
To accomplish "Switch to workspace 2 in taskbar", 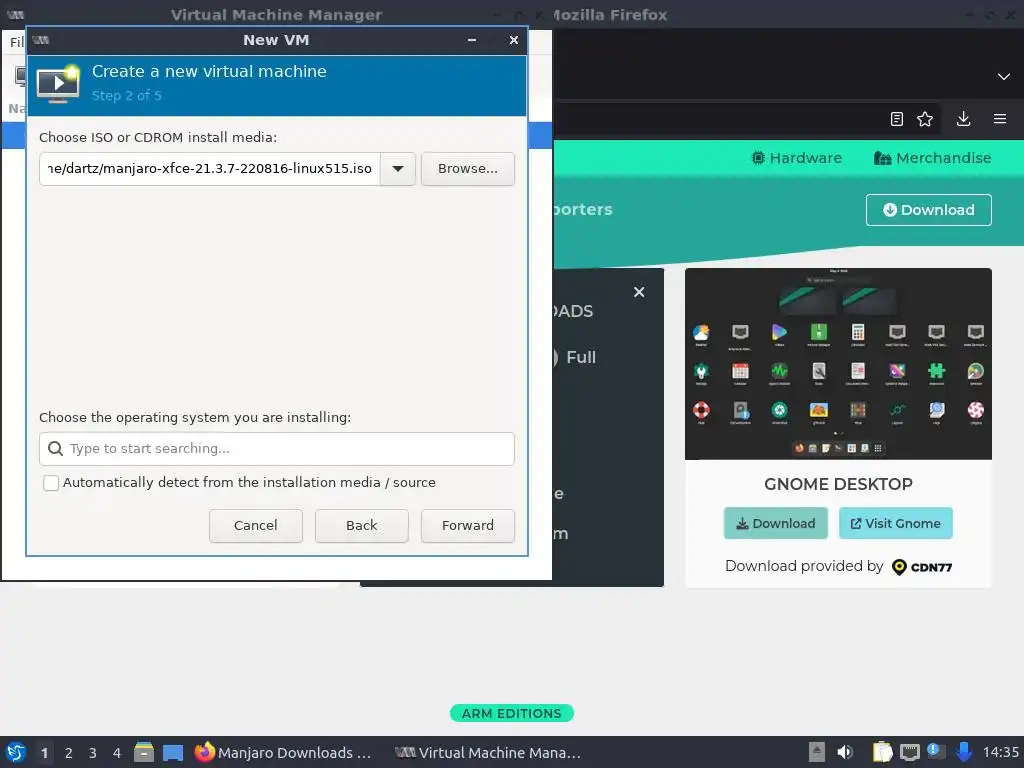I will (x=69, y=753).
